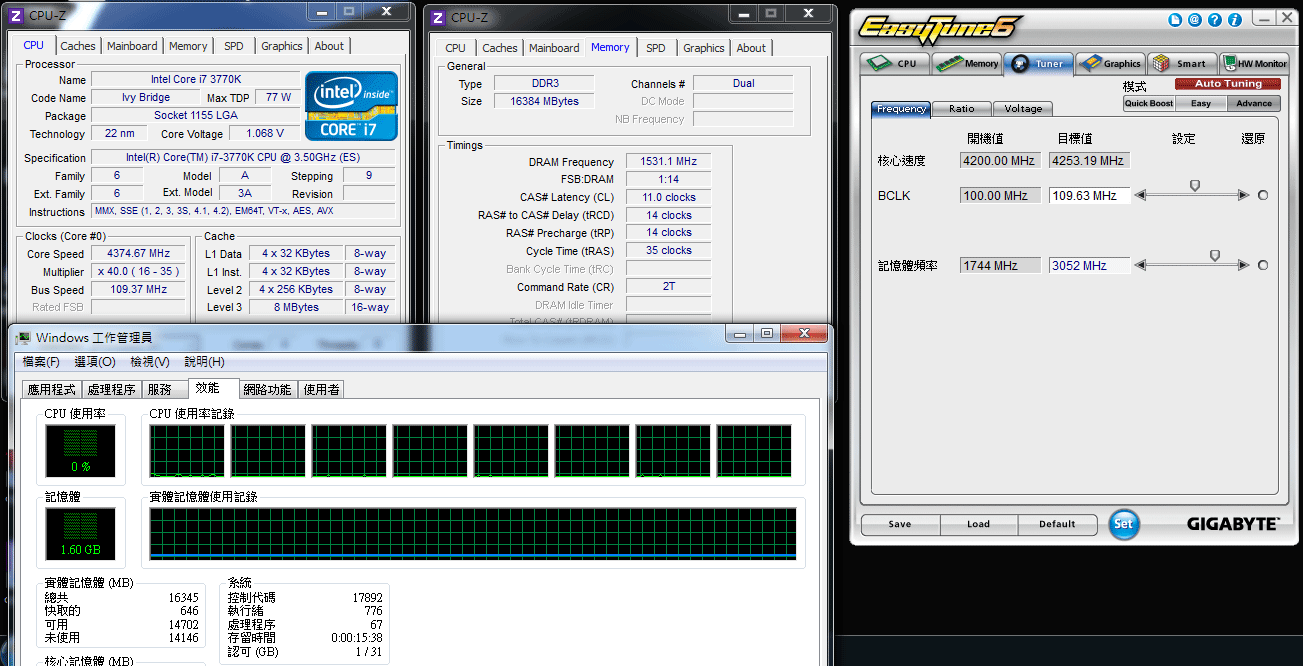
Task: Open the 檔案(F) menu in Task Manager
Action: [x=41, y=362]
